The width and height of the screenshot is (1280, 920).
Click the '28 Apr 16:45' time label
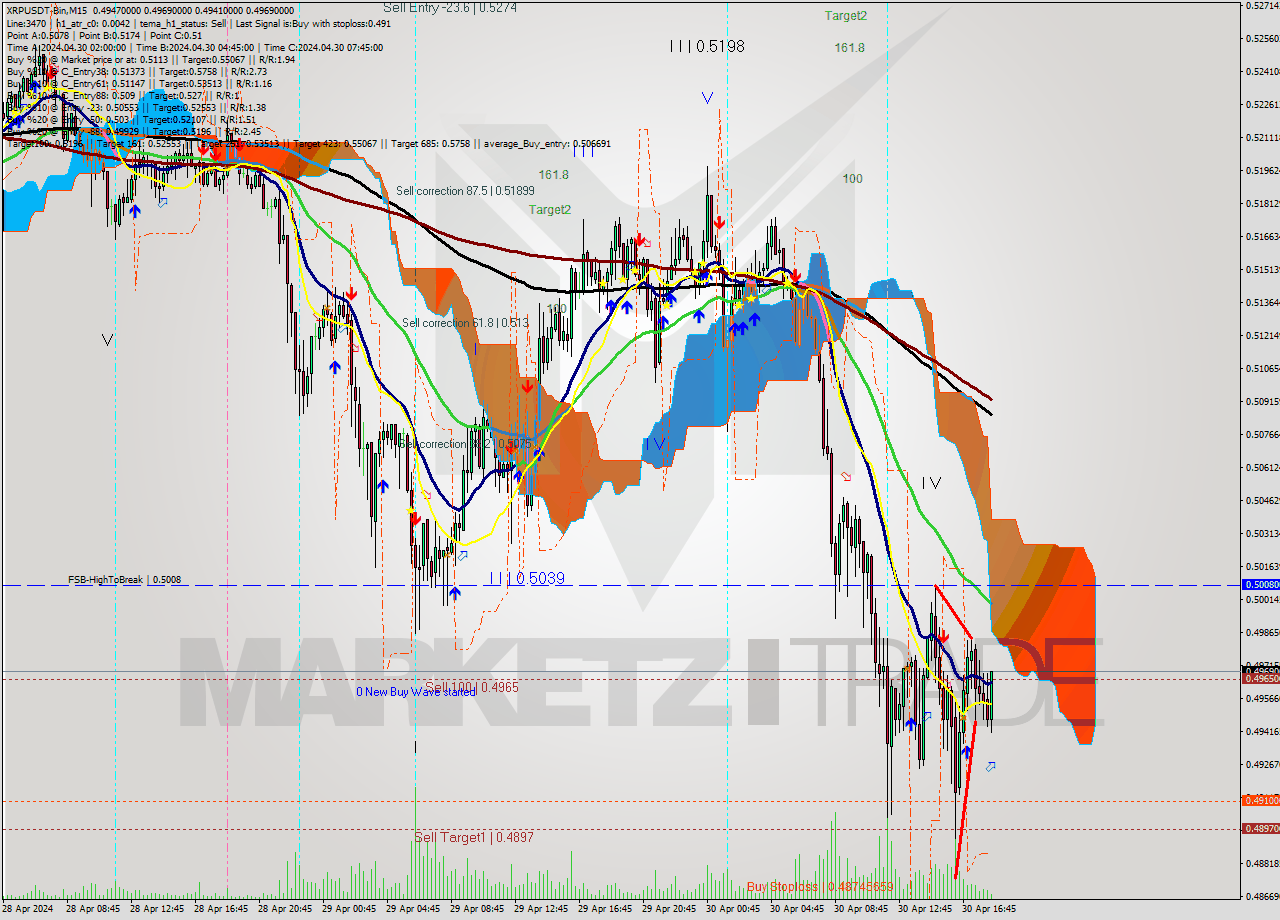click(x=221, y=909)
